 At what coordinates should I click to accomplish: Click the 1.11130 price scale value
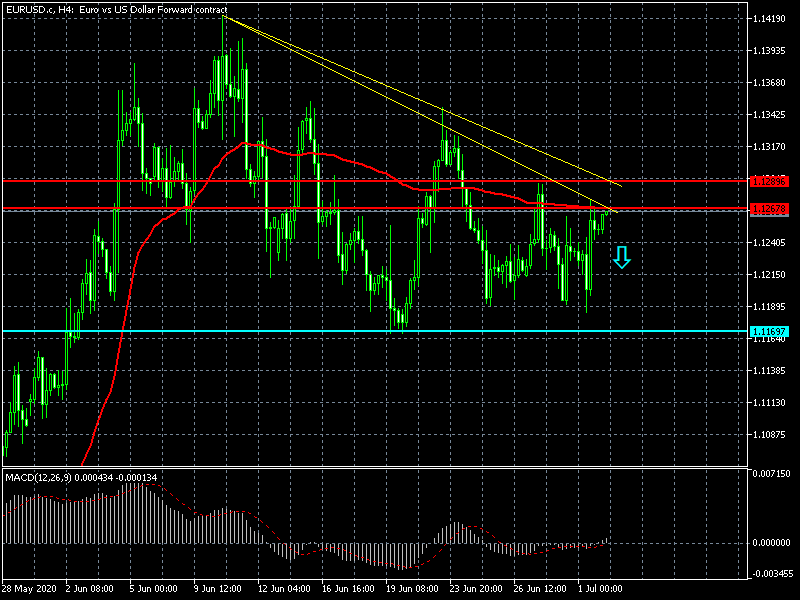click(769, 403)
